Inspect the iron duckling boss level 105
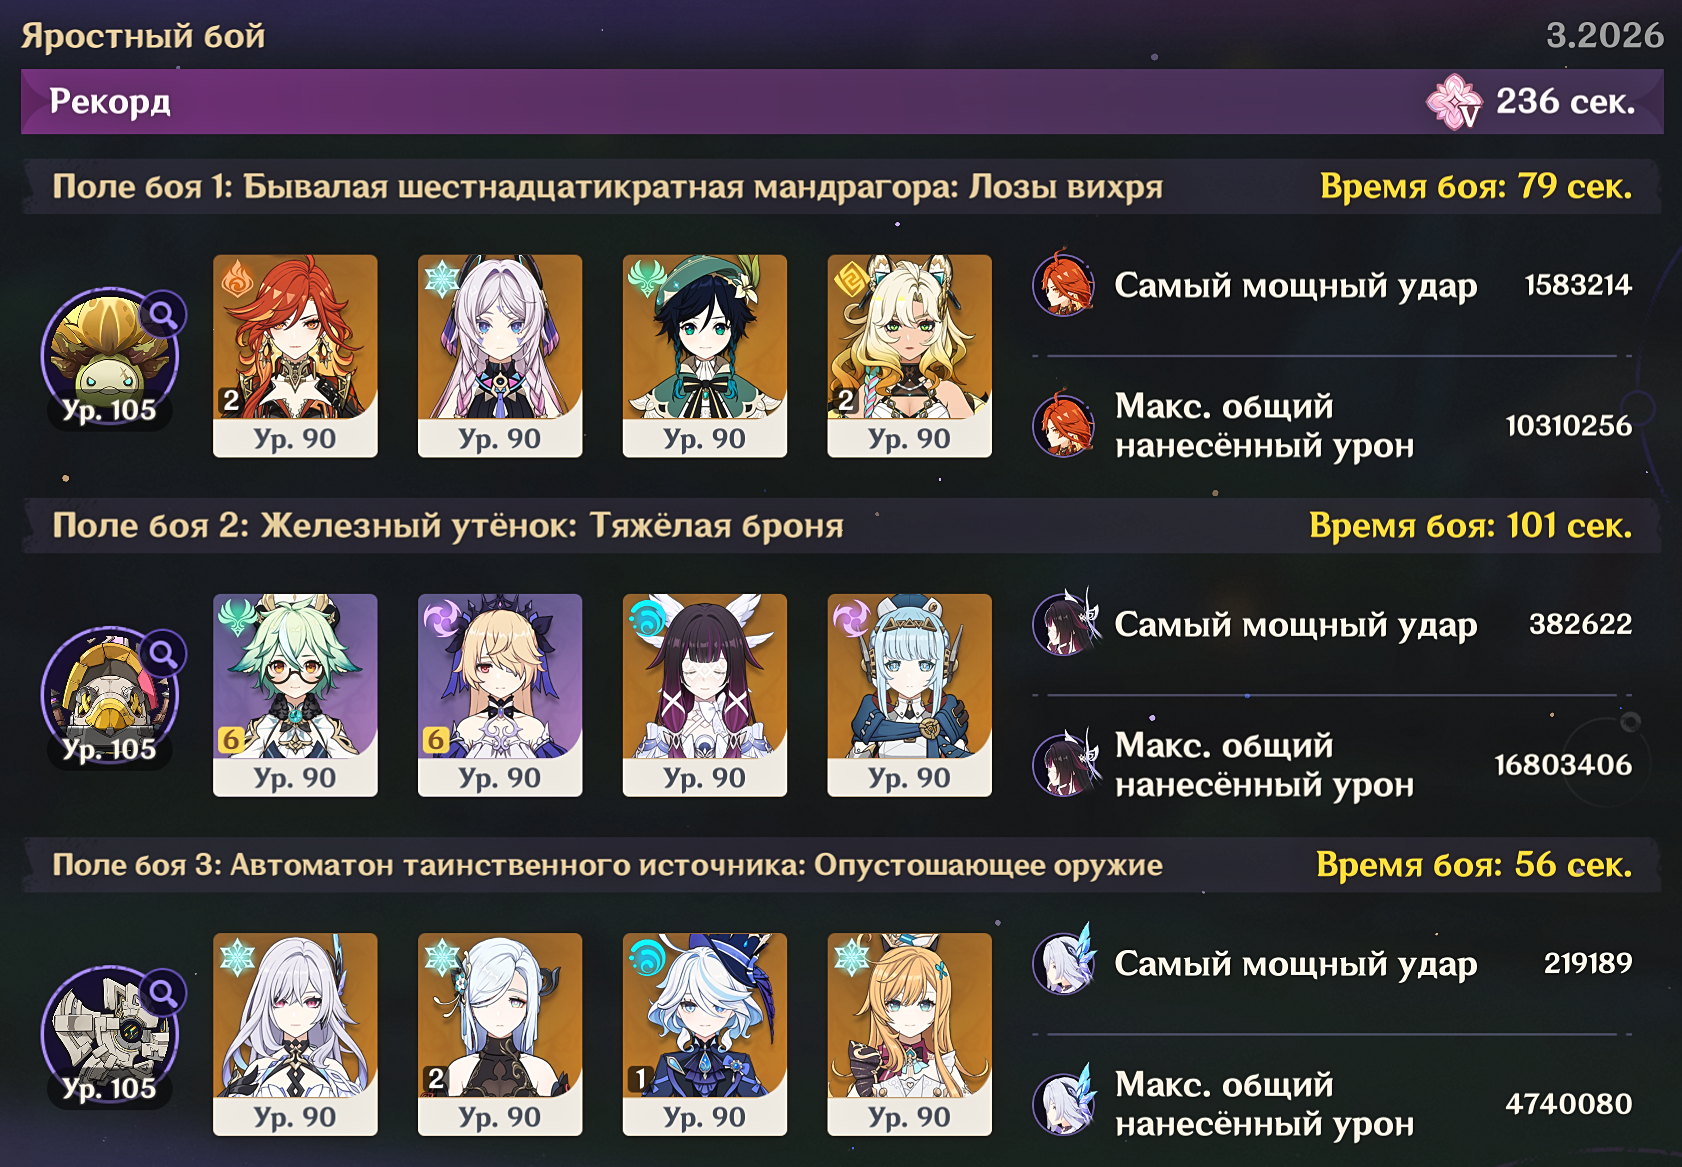Image resolution: width=1682 pixels, height=1167 pixels. click(x=110, y=696)
